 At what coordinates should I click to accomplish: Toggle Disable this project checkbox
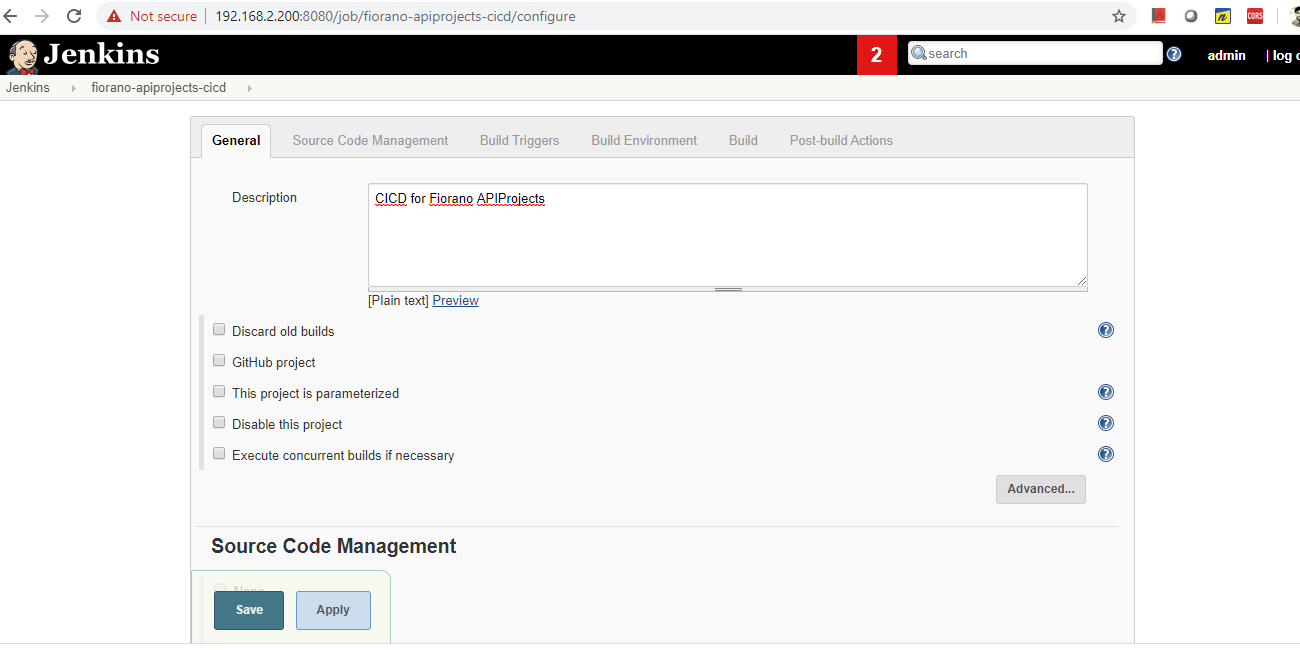click(x=219, y=422)
